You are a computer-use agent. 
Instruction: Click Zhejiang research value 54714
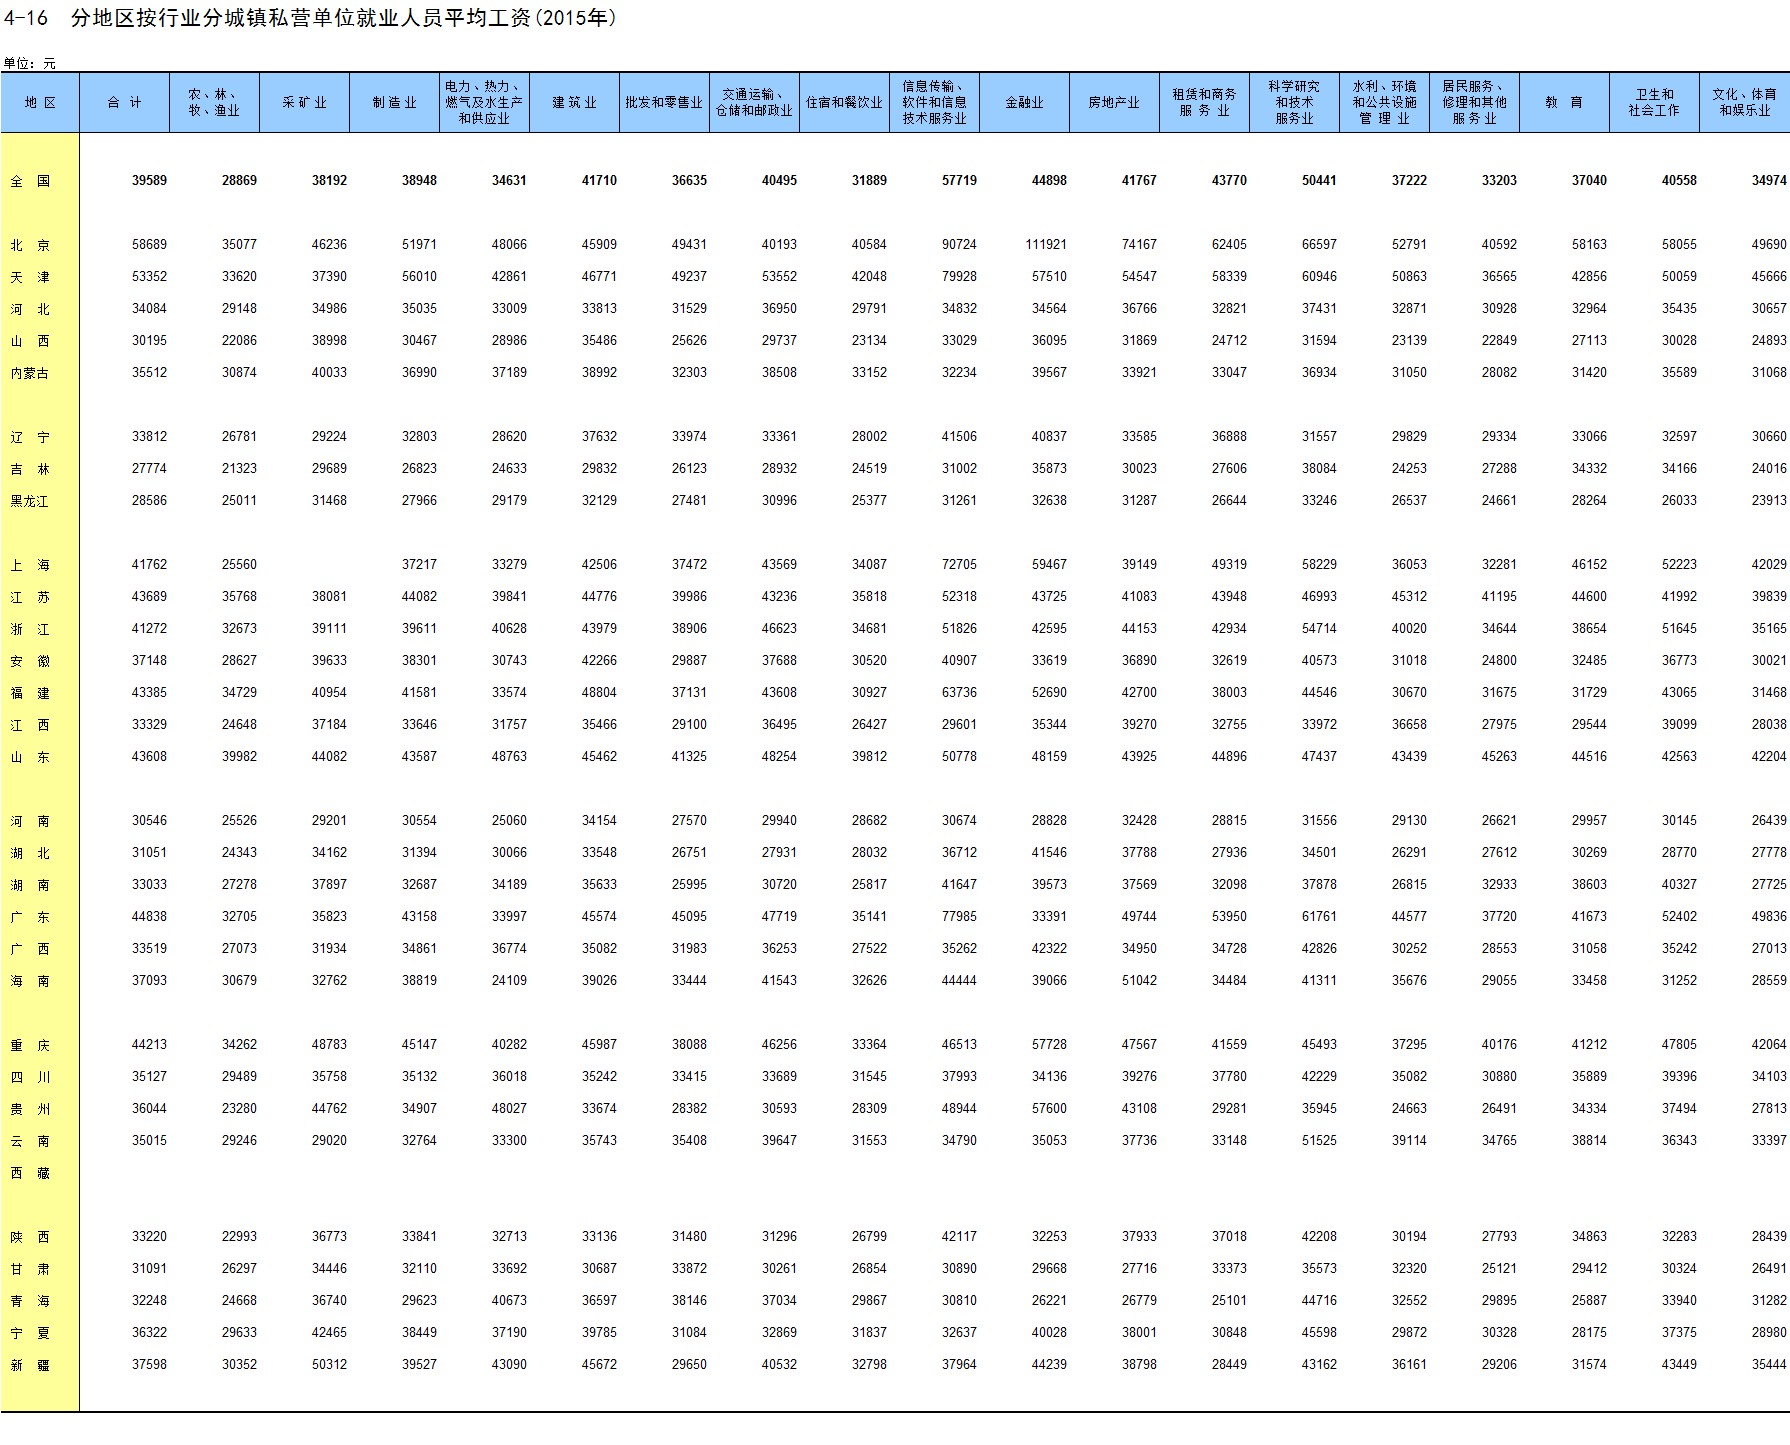point(1319,629)
